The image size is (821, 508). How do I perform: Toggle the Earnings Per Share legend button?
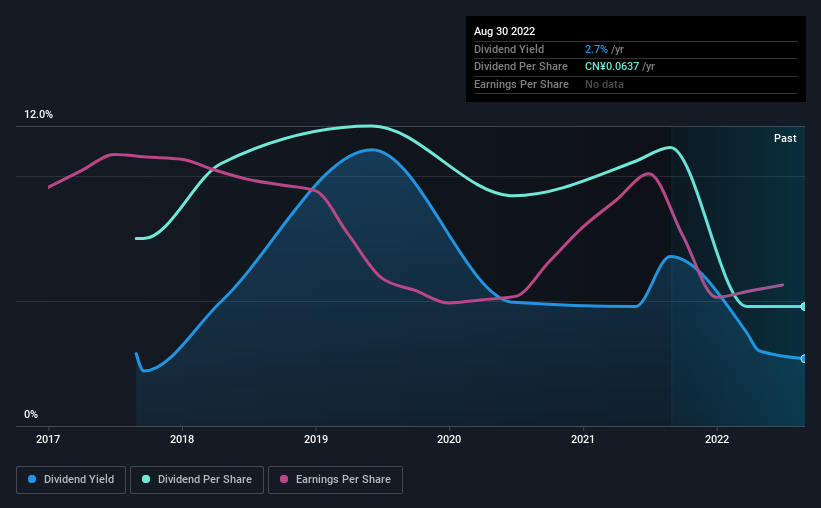coord(335,480)
